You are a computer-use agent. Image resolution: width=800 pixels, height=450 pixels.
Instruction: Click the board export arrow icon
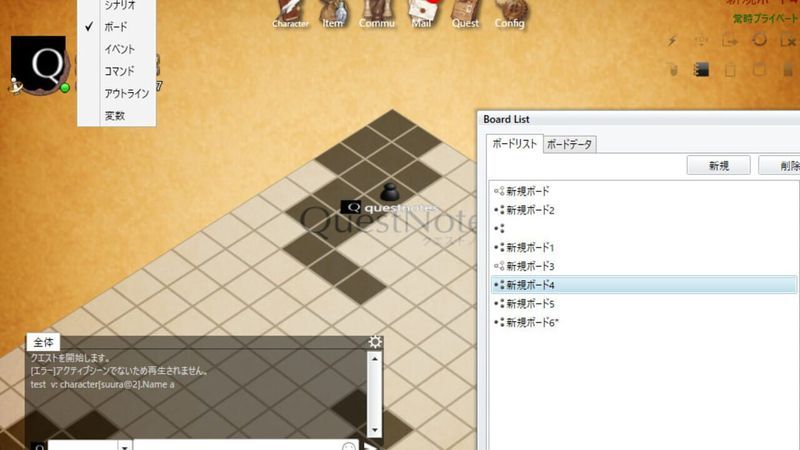click(x=730, y=41)
